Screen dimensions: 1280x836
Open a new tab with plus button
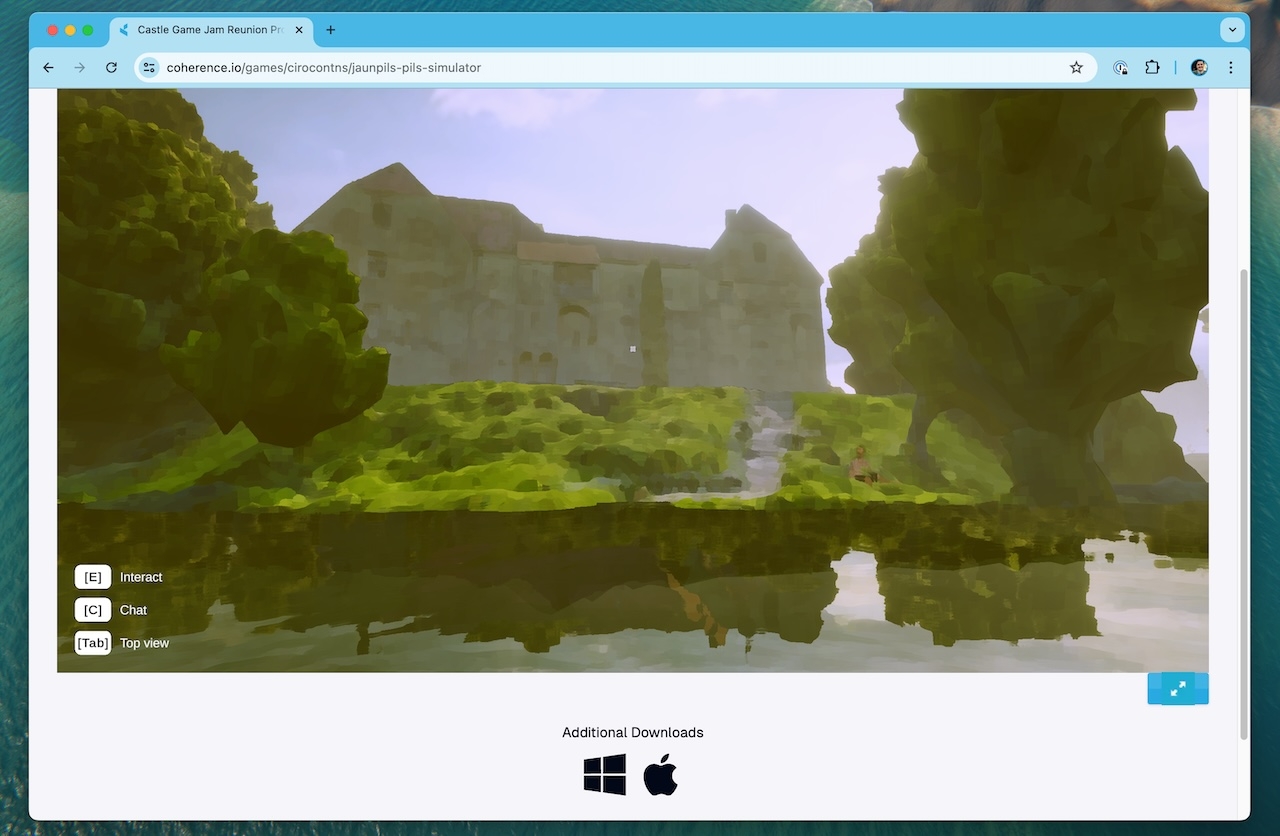pyautogui.click(x=331, y=30)
